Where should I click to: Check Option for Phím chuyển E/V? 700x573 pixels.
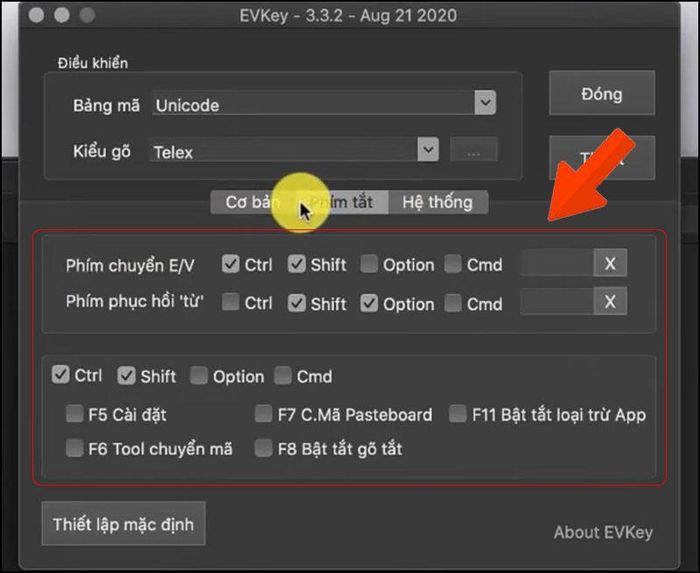369,264
